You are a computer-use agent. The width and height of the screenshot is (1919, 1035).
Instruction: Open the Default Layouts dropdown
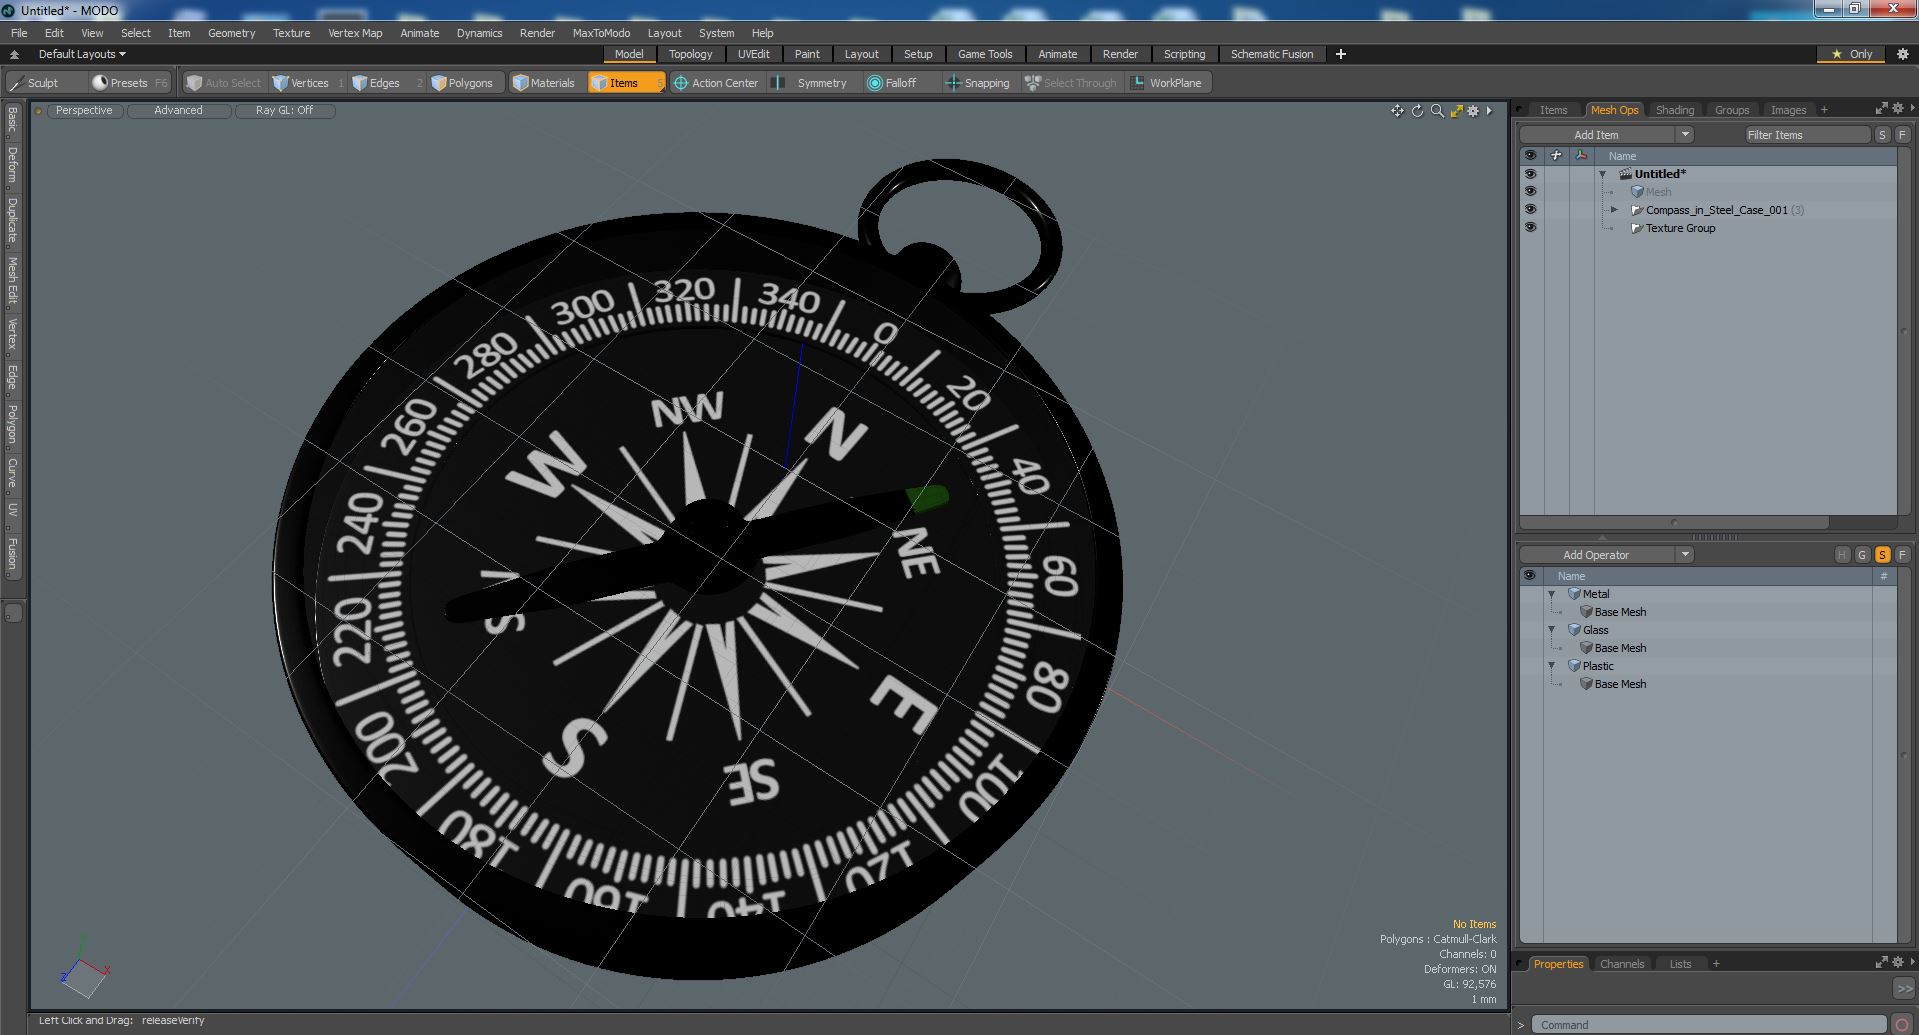[82, 54]
